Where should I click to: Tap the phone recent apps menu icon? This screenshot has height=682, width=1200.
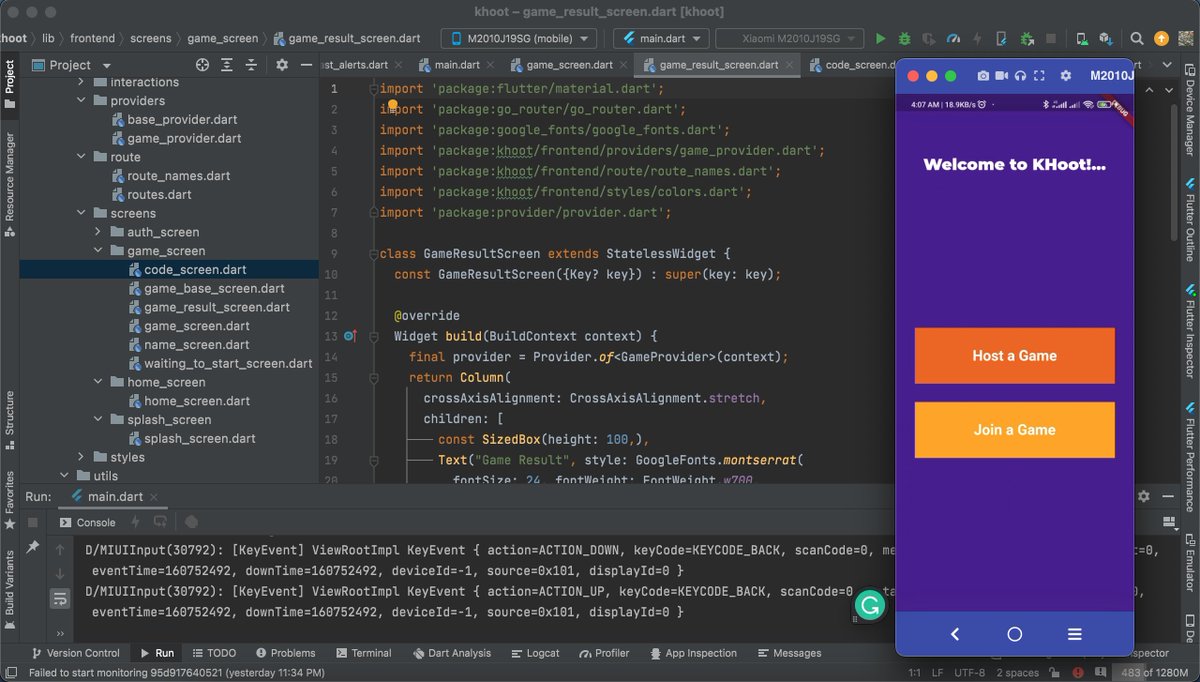pos(1075,634)
